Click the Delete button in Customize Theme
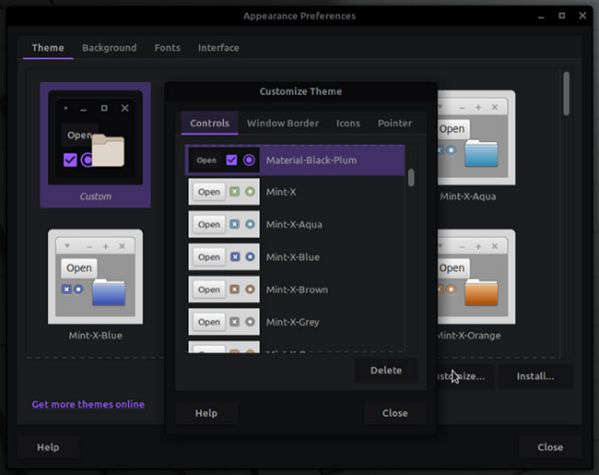The width and height of the screenshot is (599, 475). pyautogui.click(x=386, y=370)
